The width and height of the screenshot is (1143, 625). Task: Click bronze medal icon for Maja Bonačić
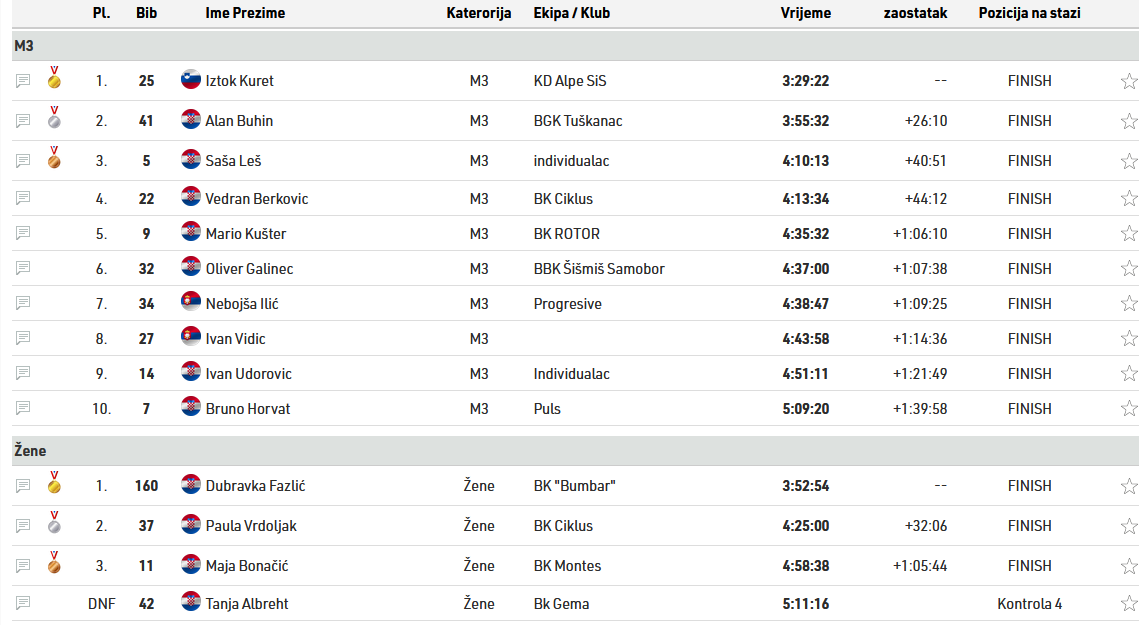(x=54, y=565)
